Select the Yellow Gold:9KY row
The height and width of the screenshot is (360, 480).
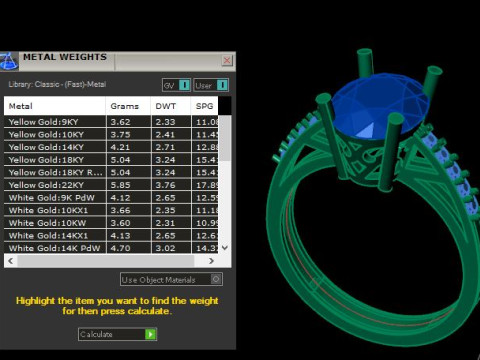[x=111, y=122]
